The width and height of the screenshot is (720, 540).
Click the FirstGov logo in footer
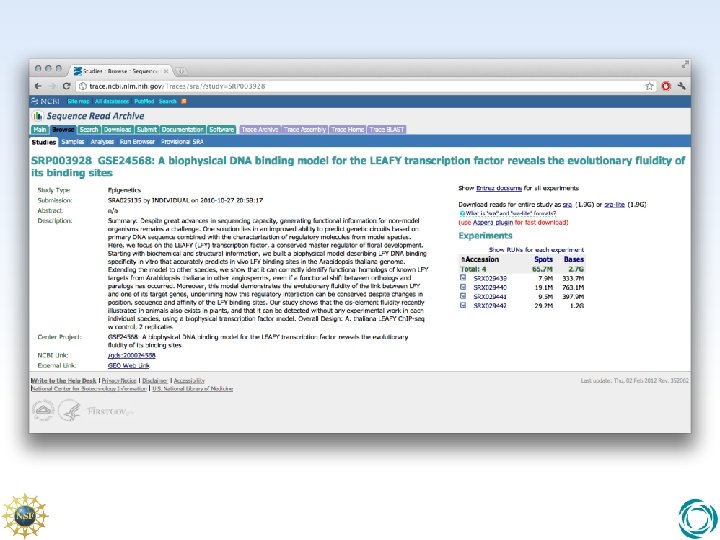click(x=110, y=411)
